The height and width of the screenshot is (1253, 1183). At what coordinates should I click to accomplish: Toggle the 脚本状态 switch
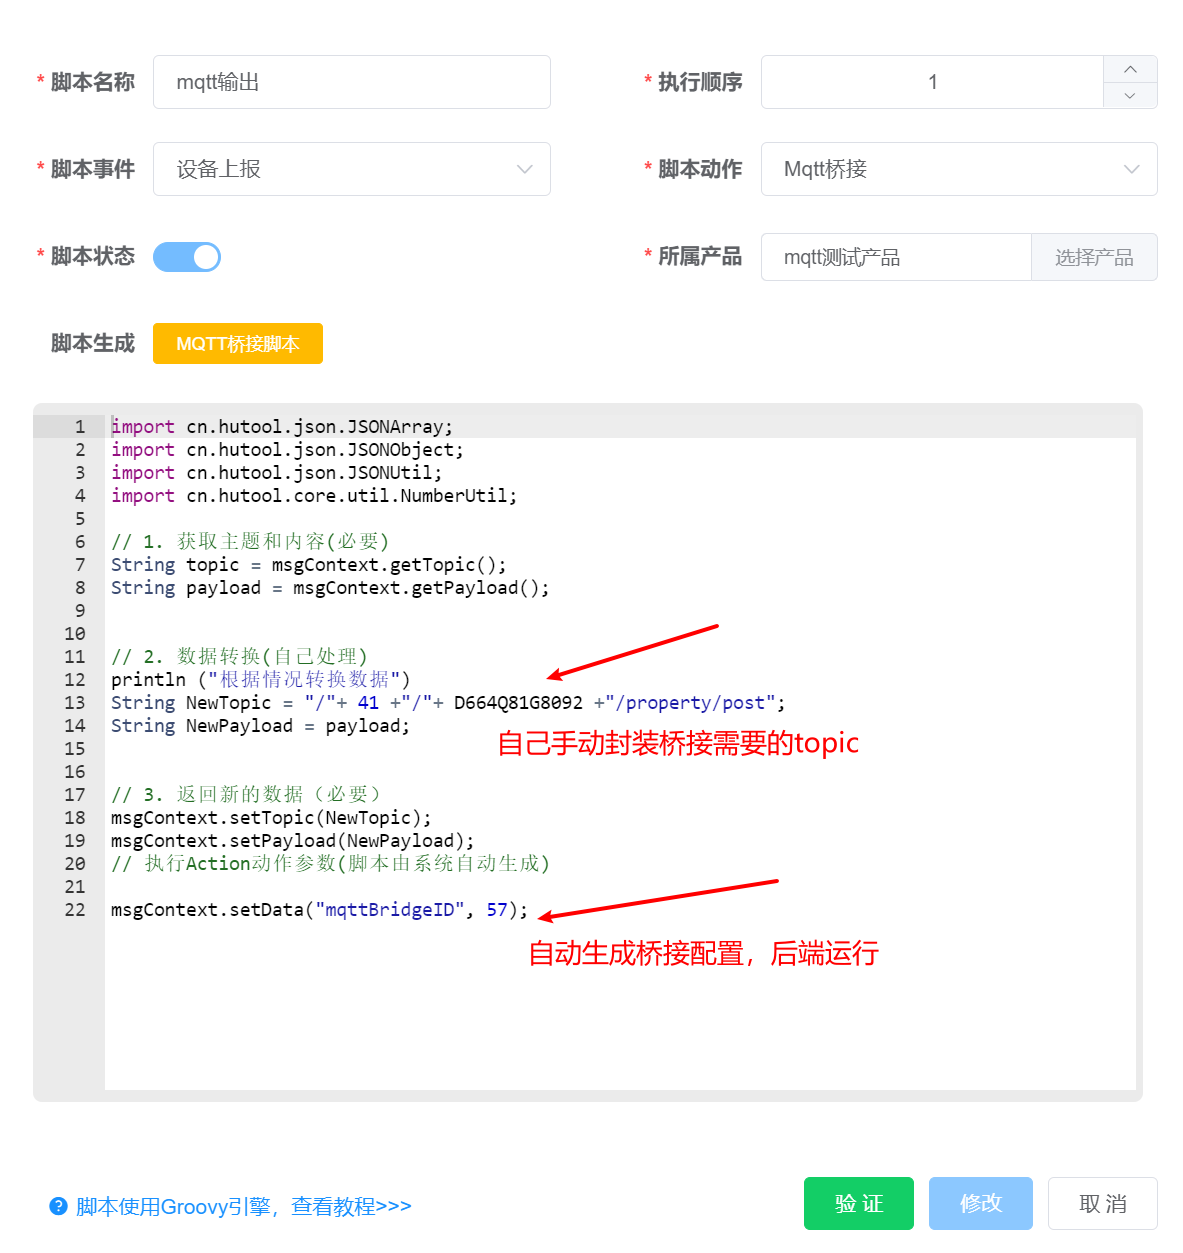click(187, 257)
